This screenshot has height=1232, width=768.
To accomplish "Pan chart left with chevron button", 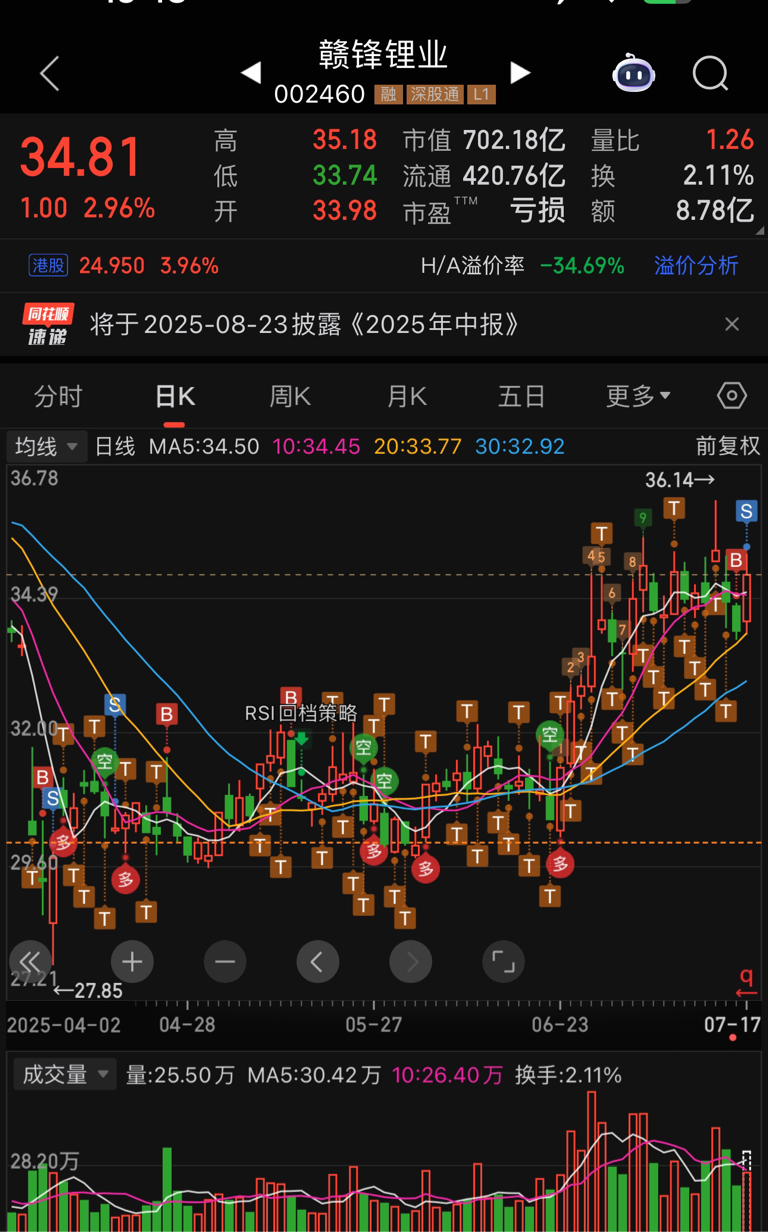I will (x=318, y=962).
